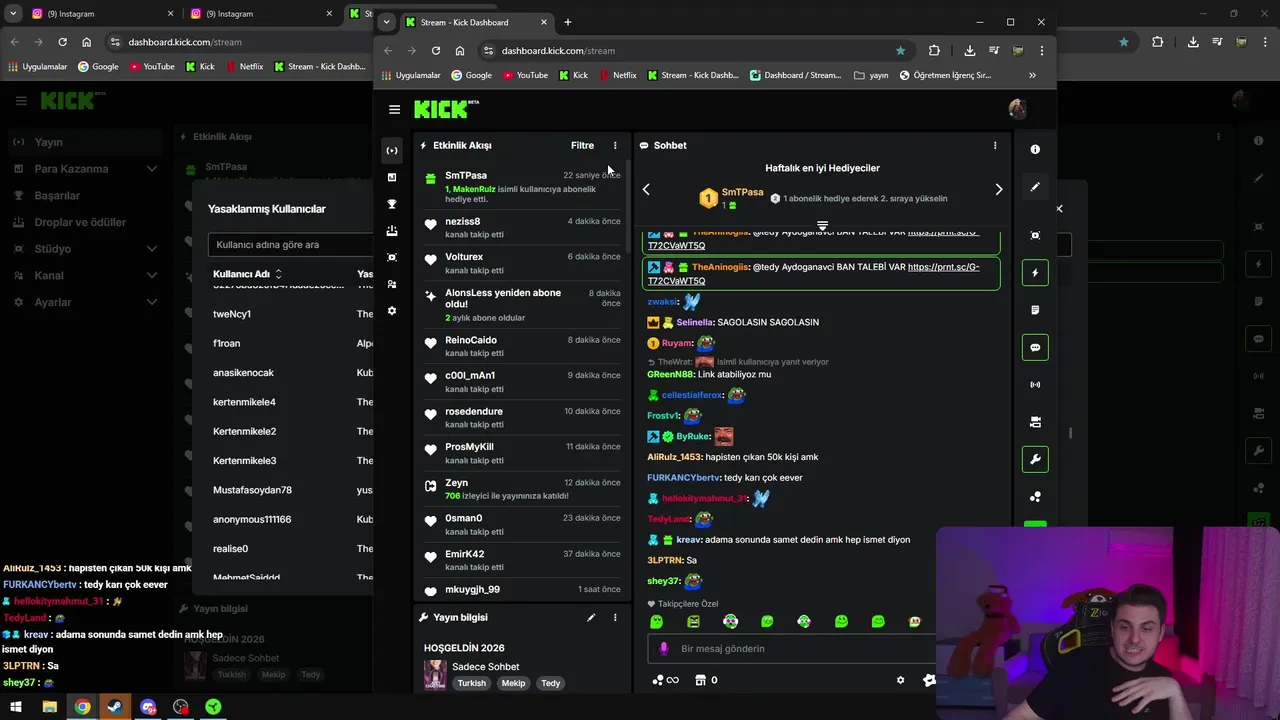Click username Selinella in chat
The height and width of the screenshot is (720, 1280).
coord(694,322)
